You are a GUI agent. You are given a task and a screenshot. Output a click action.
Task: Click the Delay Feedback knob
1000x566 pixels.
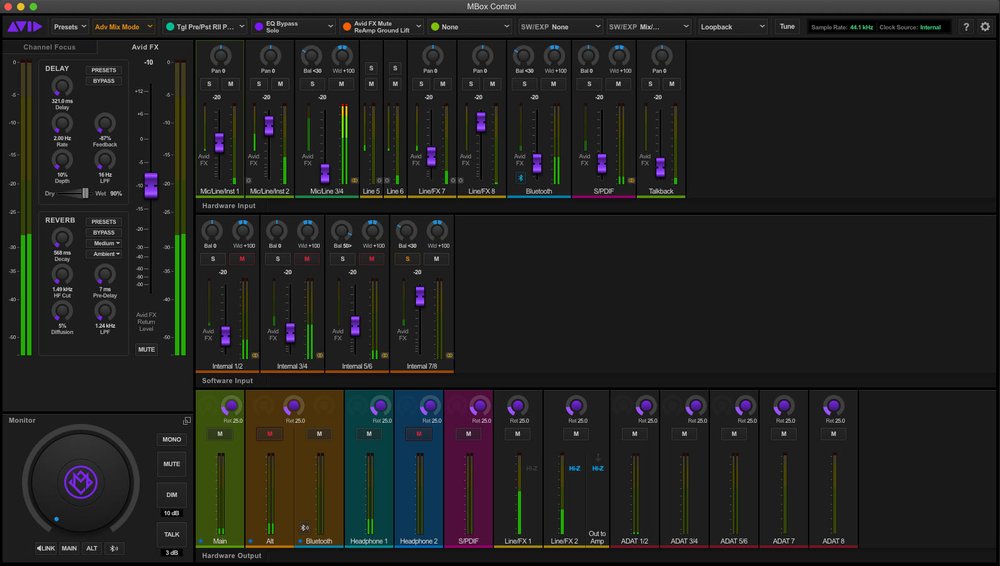tap(105, 123)
